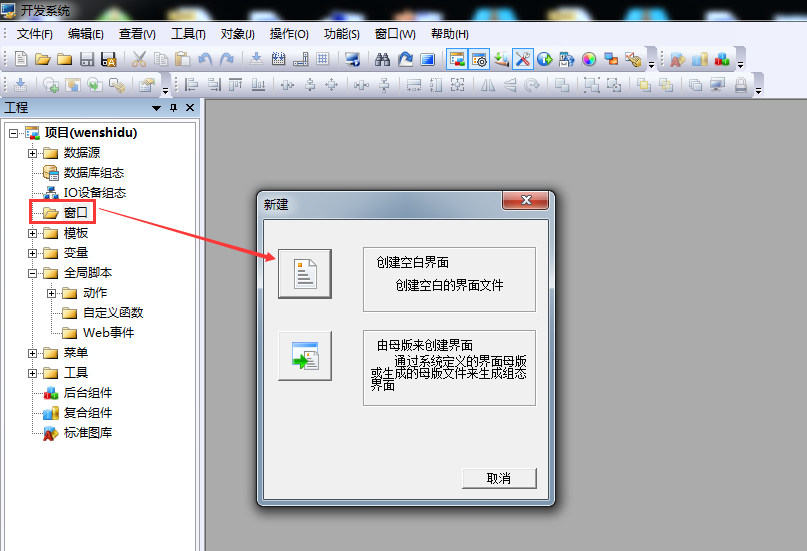Open the 对象(J) menu
The height and width of the screenshot is (551, 807).
237,34
